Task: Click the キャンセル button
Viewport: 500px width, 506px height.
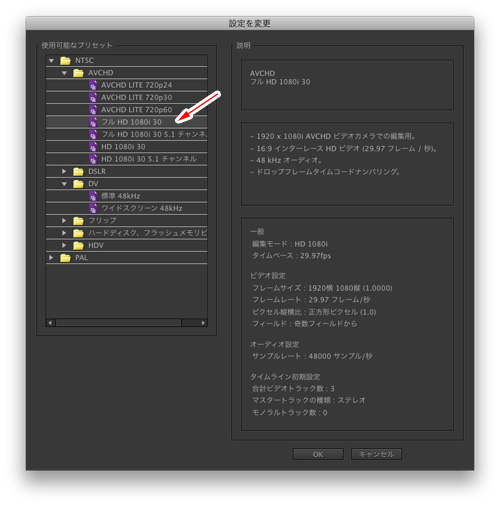Action: tap(376, 454)
